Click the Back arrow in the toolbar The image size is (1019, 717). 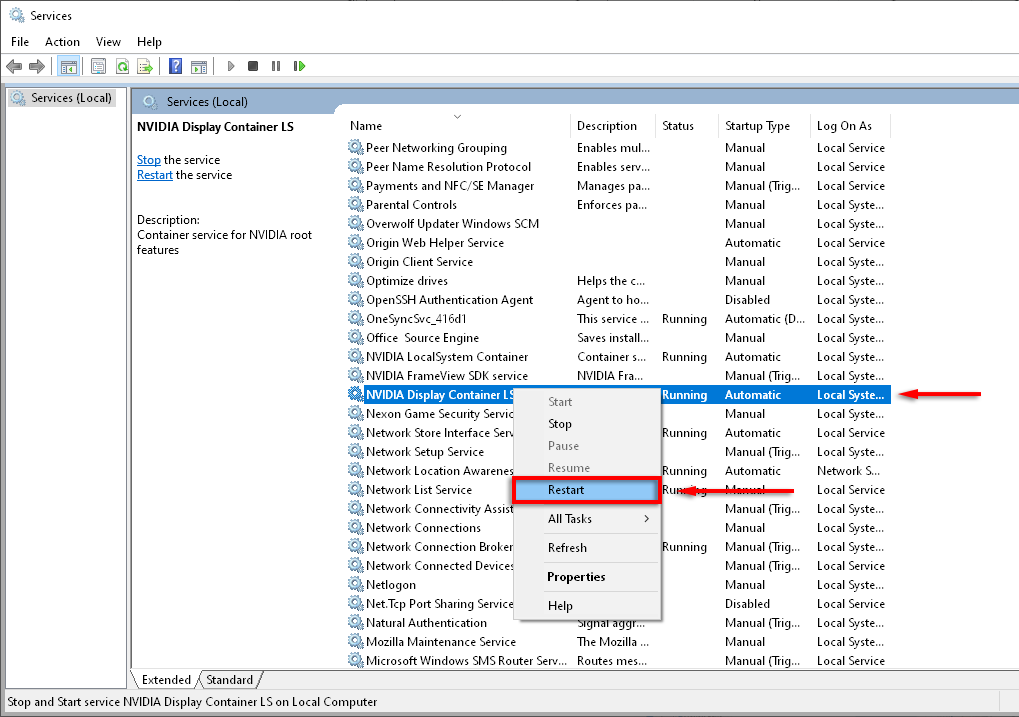tap(14, 66)
